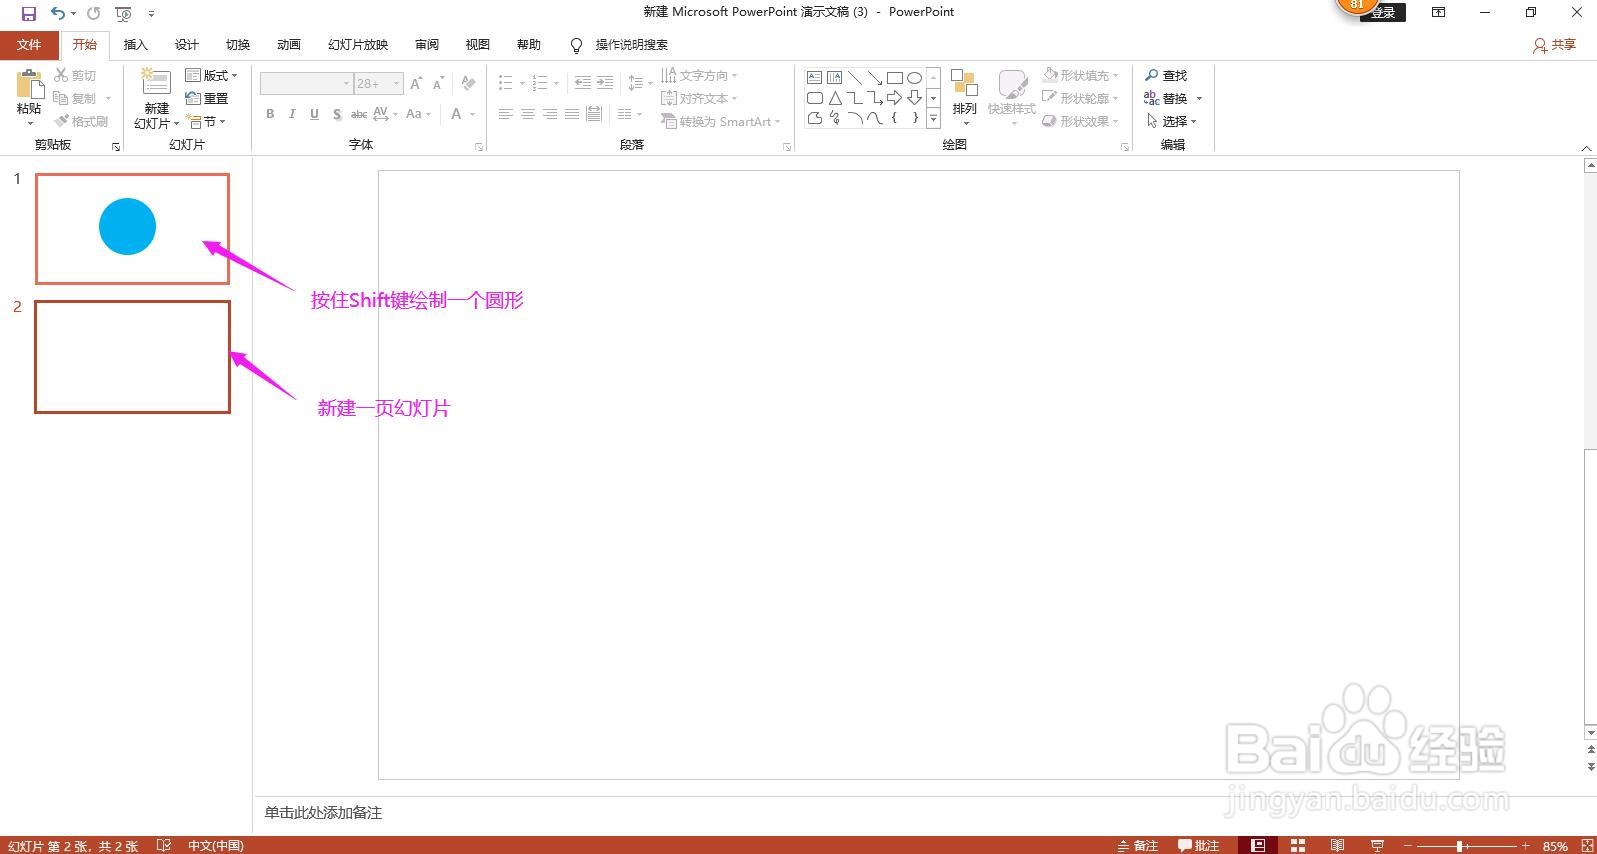The height and width of the screenshot is (854, 1597).
Task: Toggle center text alignment
Action: point(528,114)
